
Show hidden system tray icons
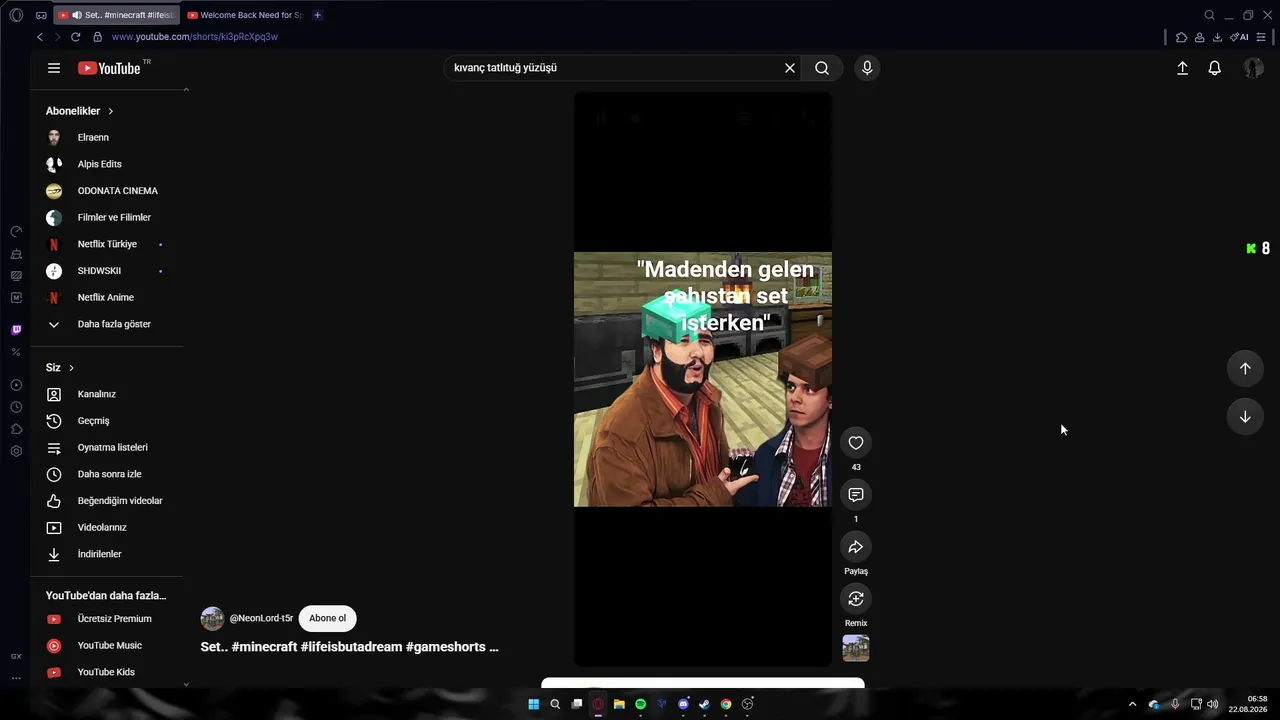[x=1132, y=704]
